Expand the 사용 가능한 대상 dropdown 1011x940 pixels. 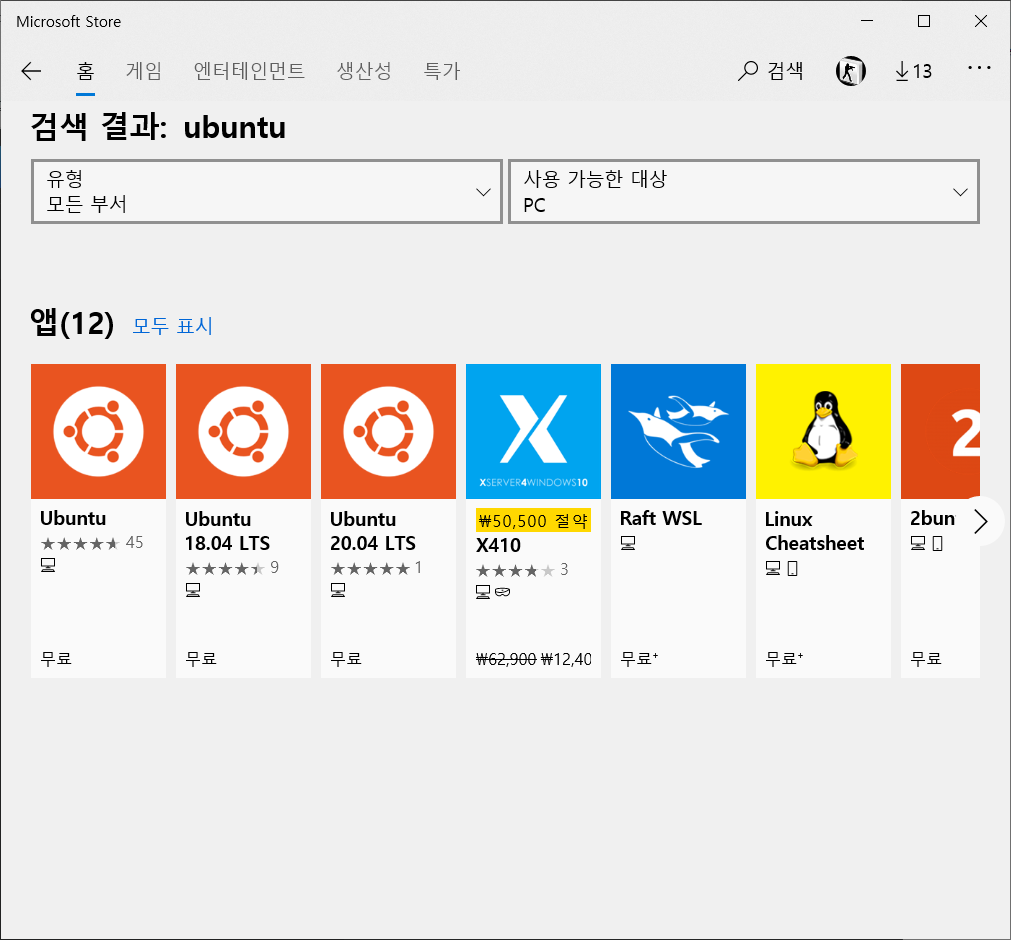pos(743,191)
